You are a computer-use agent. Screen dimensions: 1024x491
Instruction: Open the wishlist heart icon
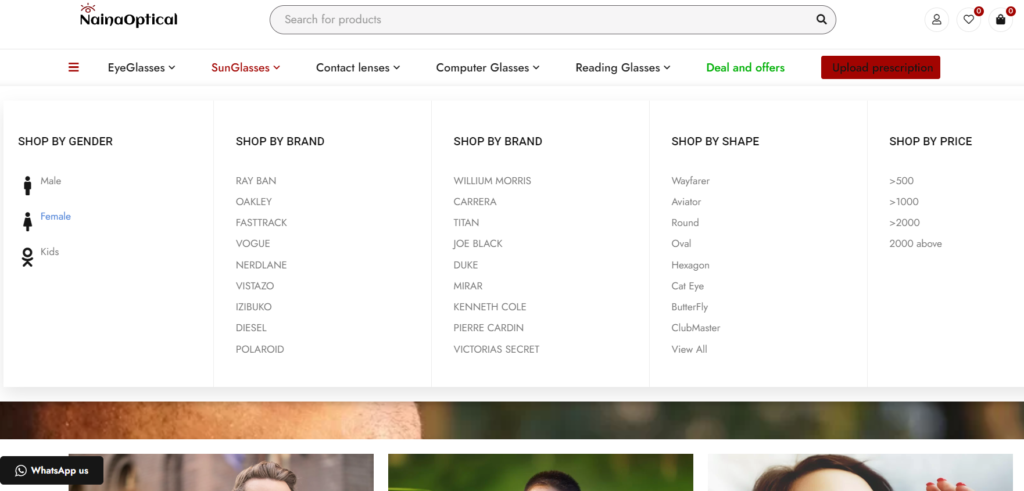pyautogui.click(x=968, y=19)
